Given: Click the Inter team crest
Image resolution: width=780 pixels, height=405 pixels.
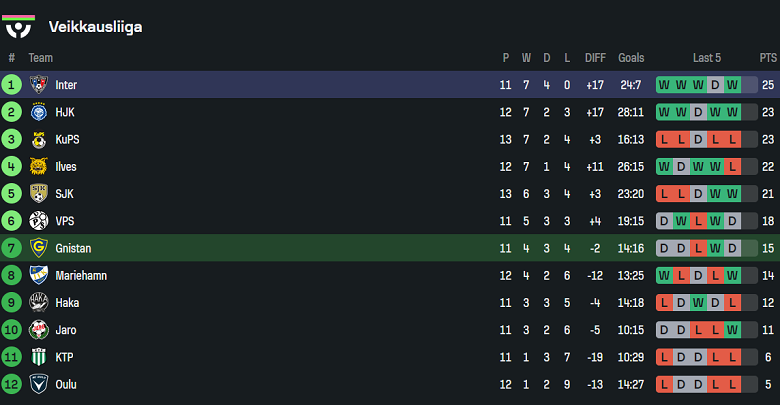Looking at the screenshot, I should [x=39, y=85].
